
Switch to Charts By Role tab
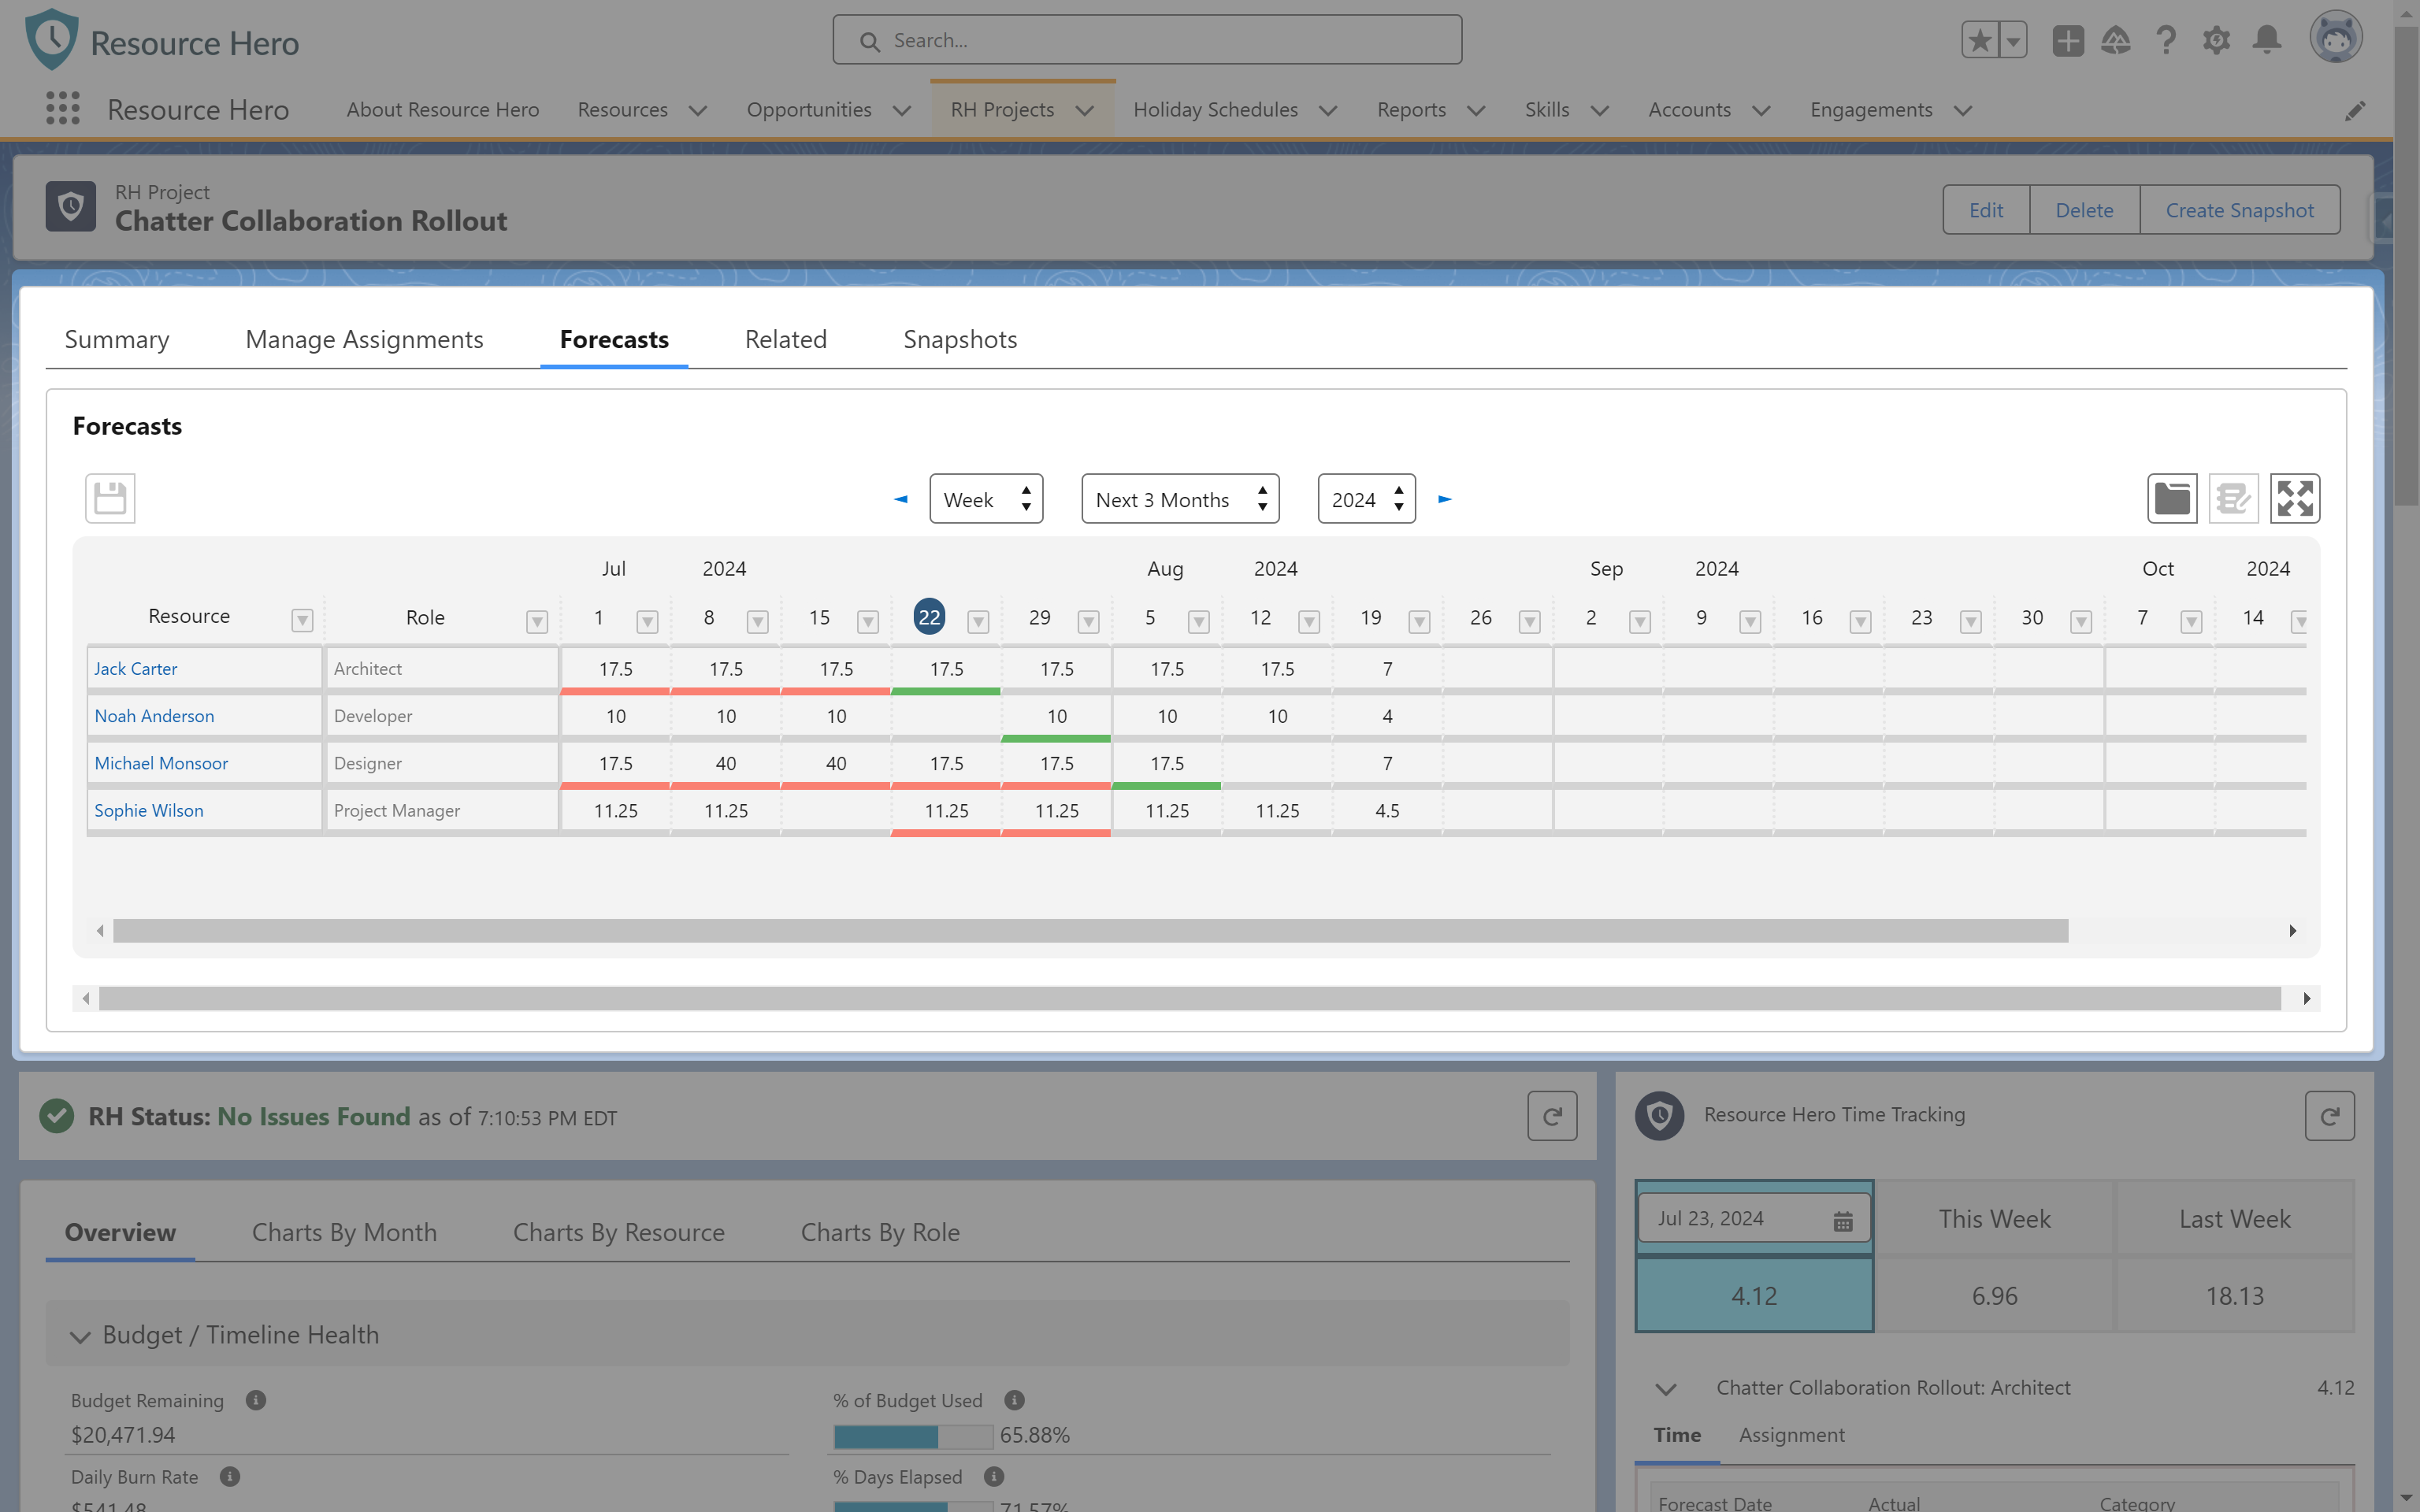pyautogui.click(x=880, y=1232)
